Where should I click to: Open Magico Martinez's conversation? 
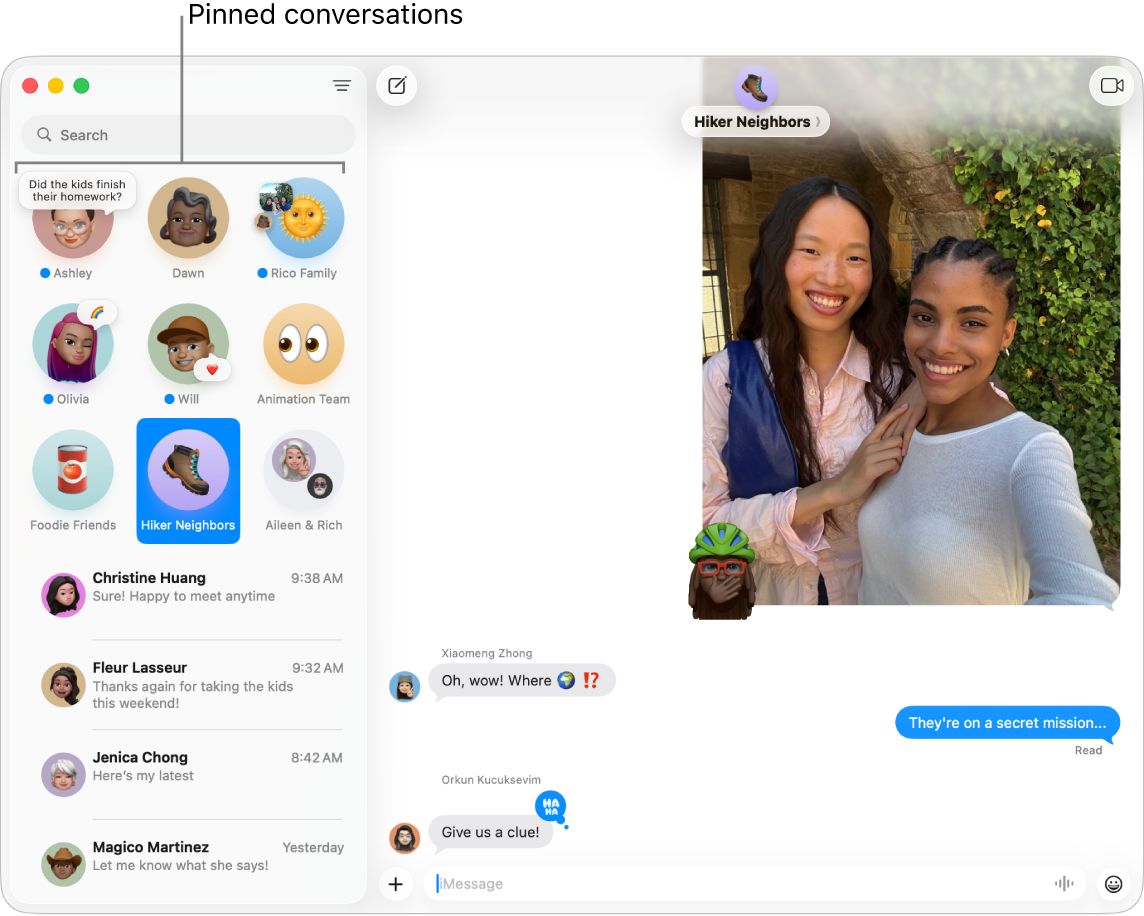[188, 855]
